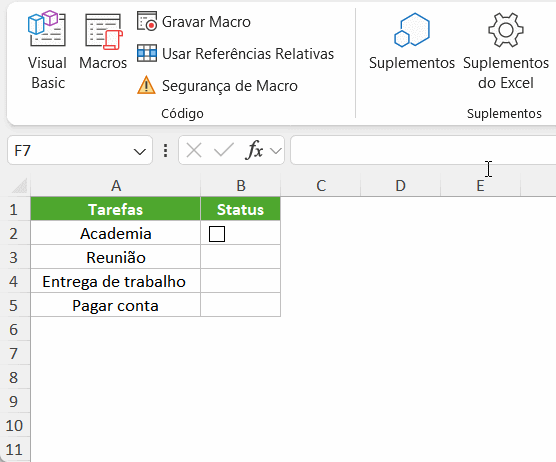Select row 10 header
This screenshot has width=556, height=462.
[15, 425]
